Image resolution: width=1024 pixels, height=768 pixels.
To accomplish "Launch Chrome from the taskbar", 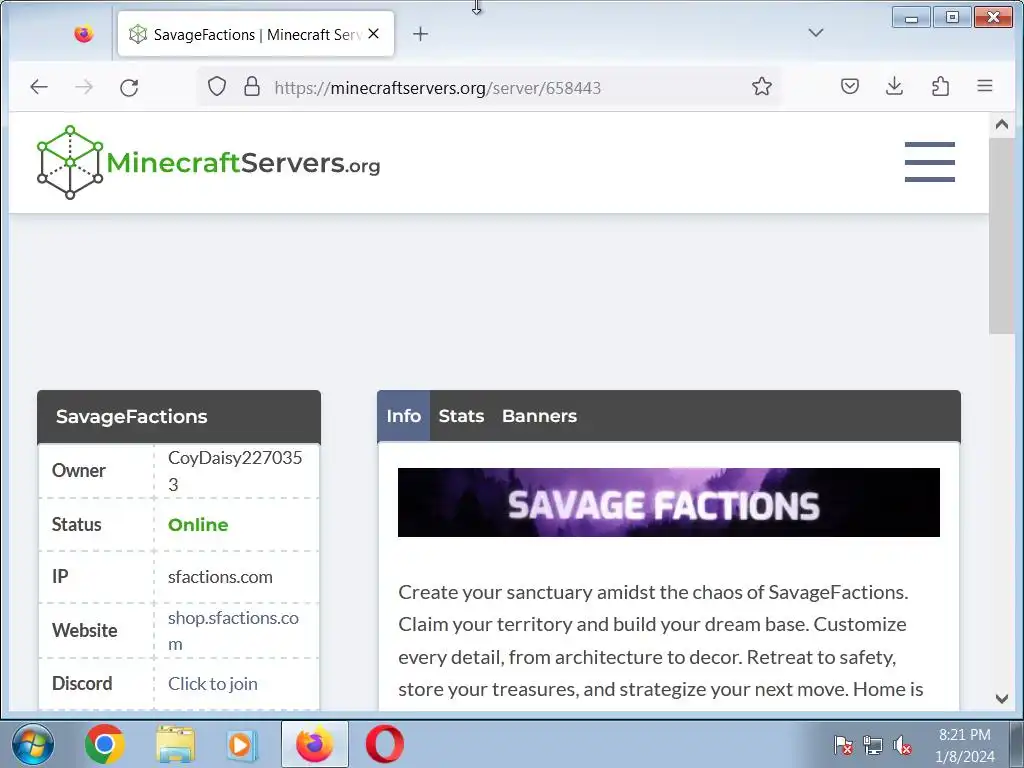I will tap(104, 744).
